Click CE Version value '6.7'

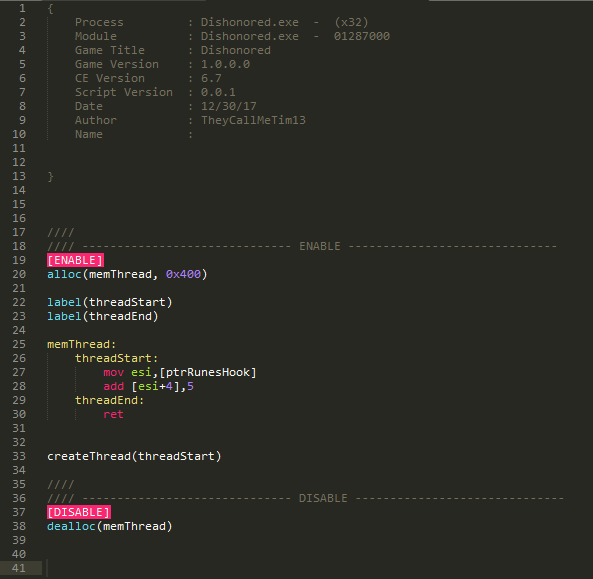(x=211, y=78)
